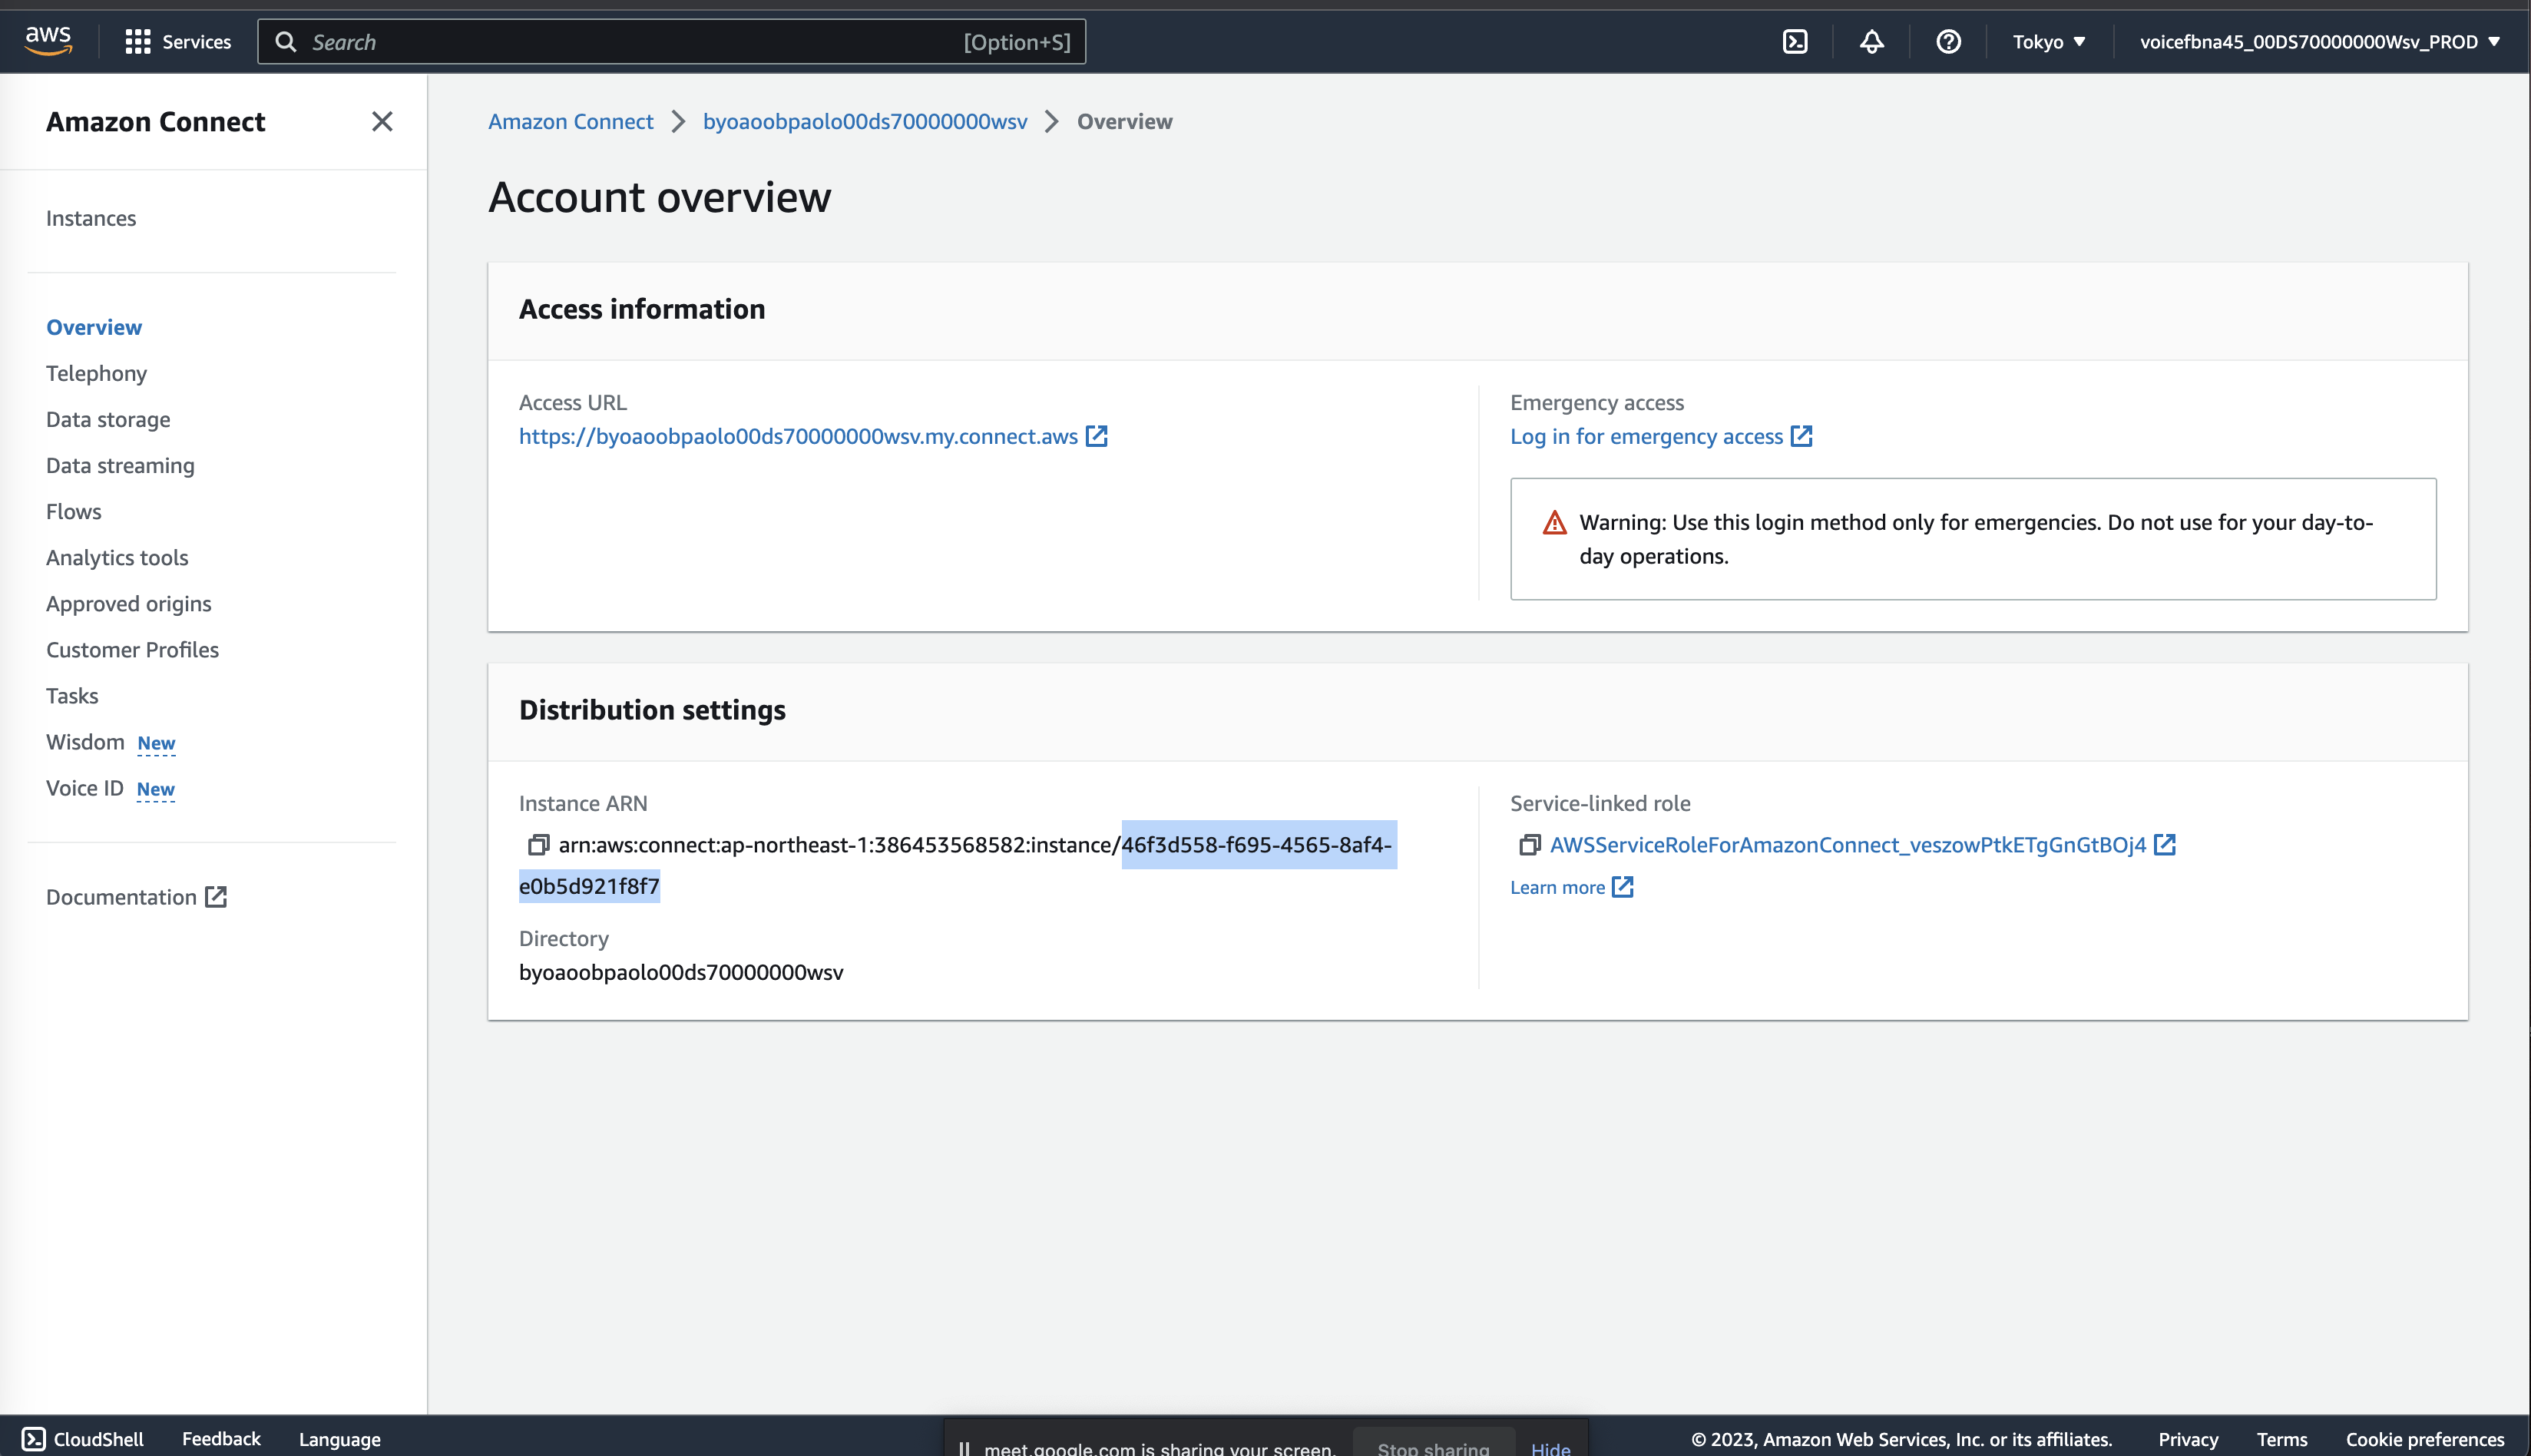Screen dimensions: 2531x1456
Task: Open the emergency access external link icon
Action: coord(1802,436)
